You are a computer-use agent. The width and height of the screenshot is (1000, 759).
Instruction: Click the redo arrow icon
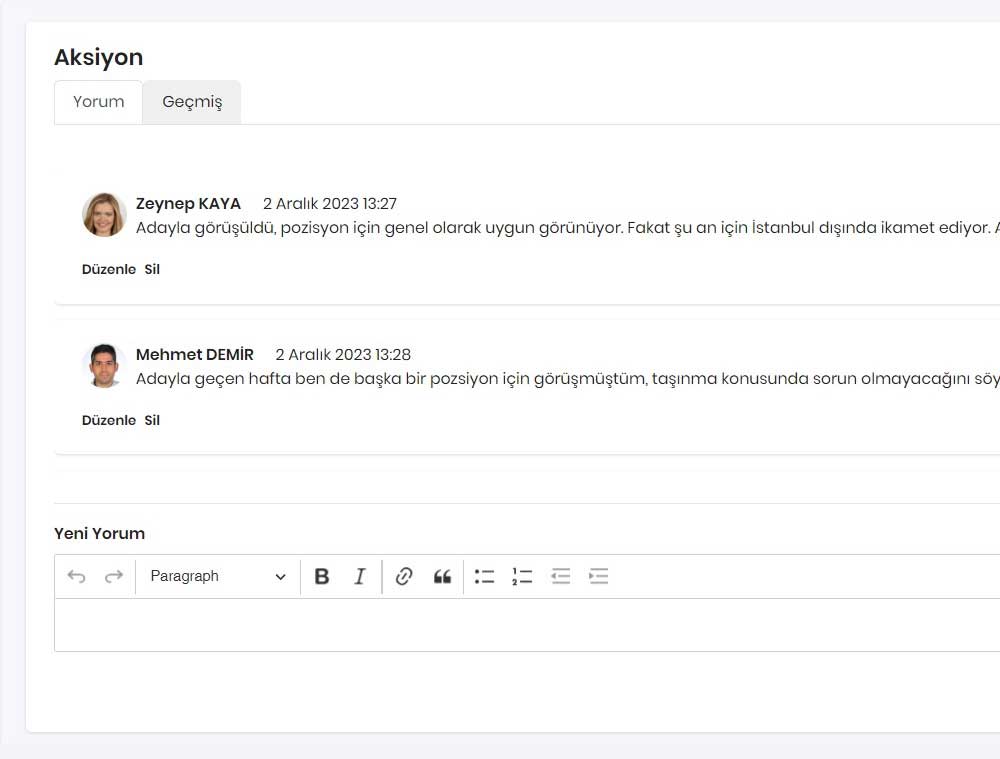[114, 577]
